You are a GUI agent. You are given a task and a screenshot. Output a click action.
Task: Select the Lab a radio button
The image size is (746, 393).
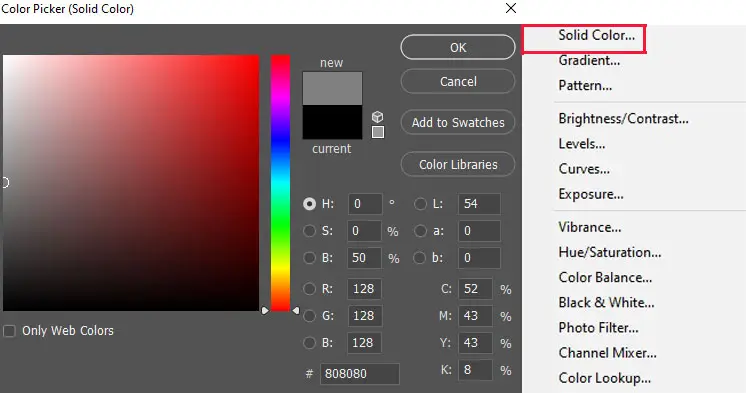click(420, 231)
